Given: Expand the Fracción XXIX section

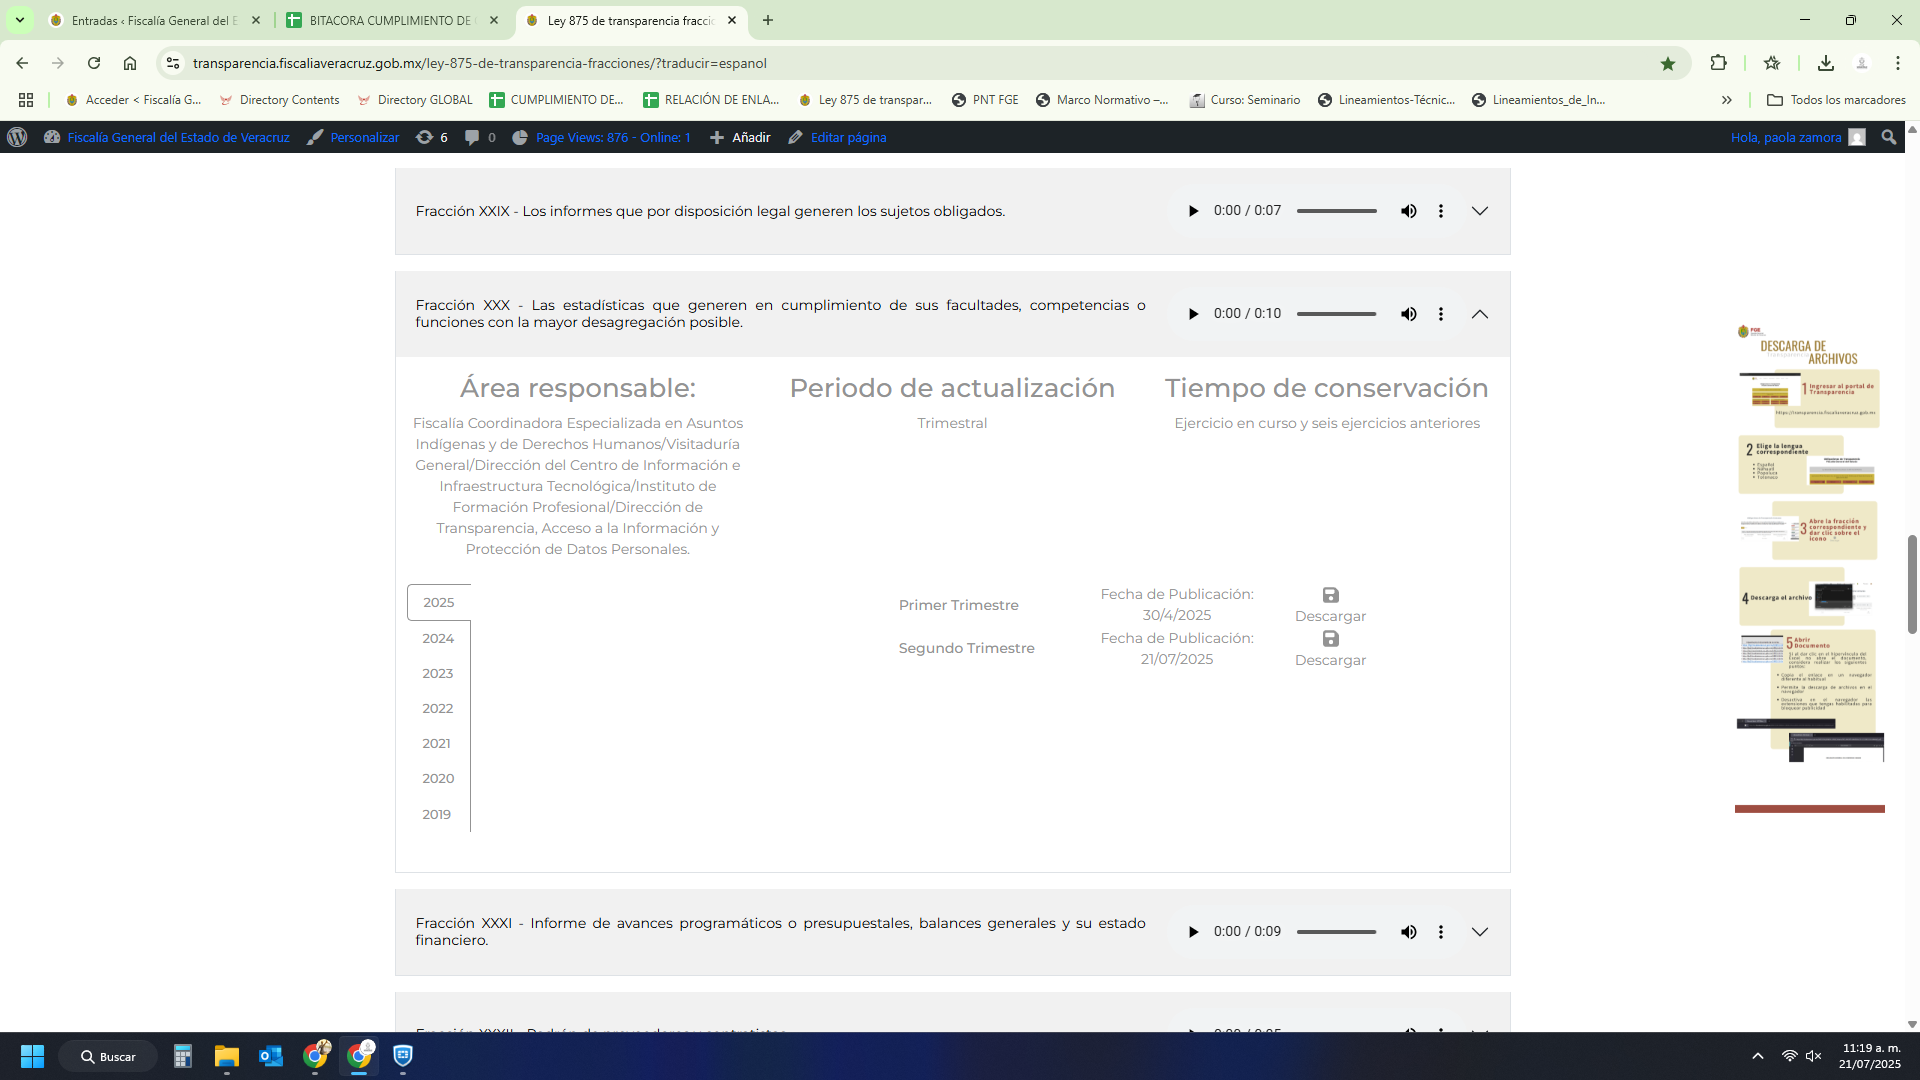Looking at the screenshot, I should pos(1480,211).
